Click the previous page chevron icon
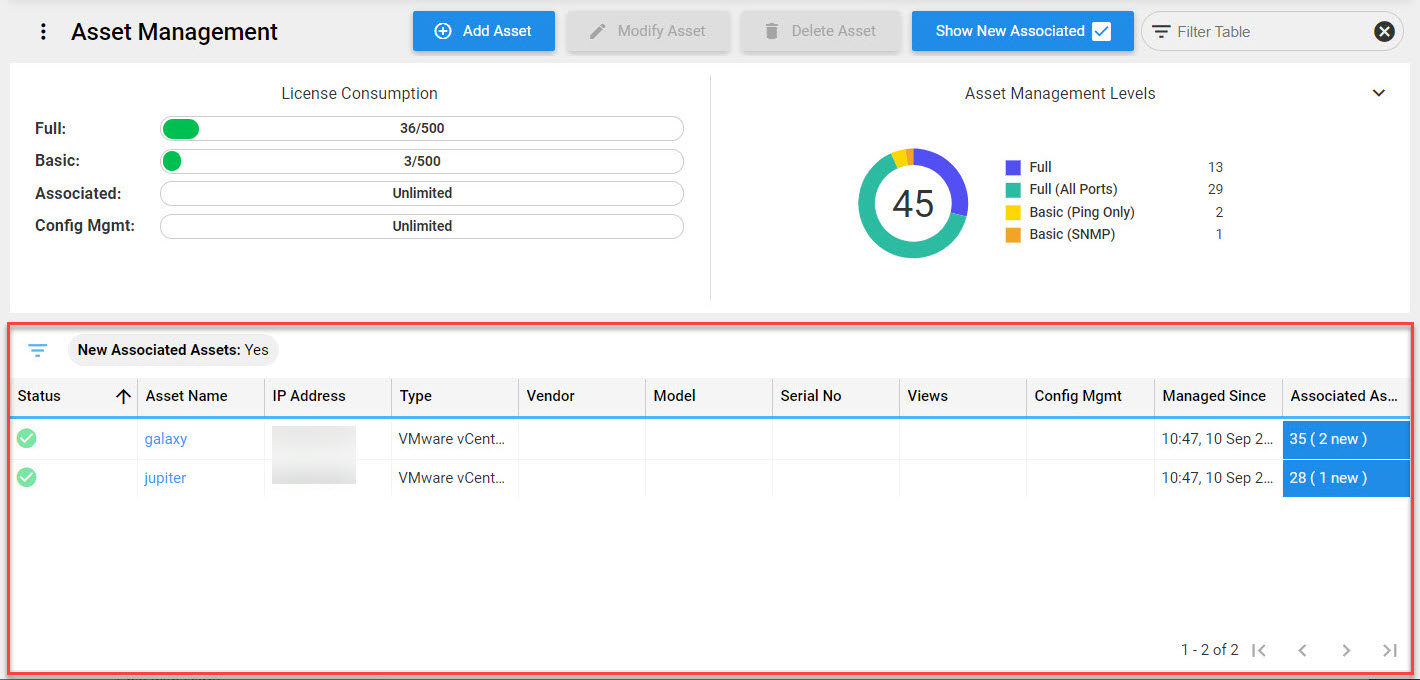The width and height of the screenshot is (1420, 680). click(x=1302, y=650)
